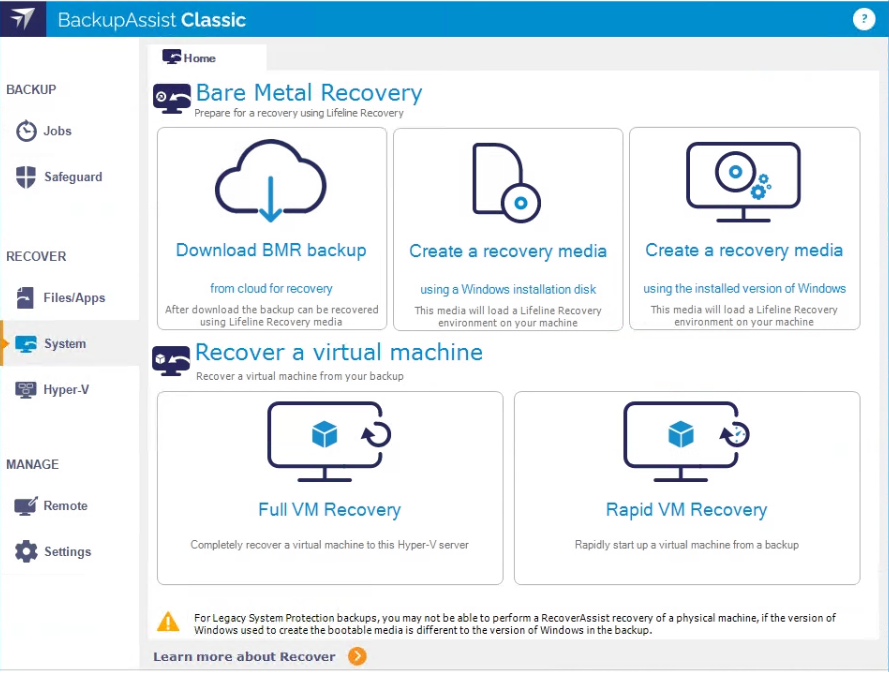The width and height of the screenshot is (889, 674).
Task: Click "from cloud for recovery" subtitle
Action: (x=271, y=289)
